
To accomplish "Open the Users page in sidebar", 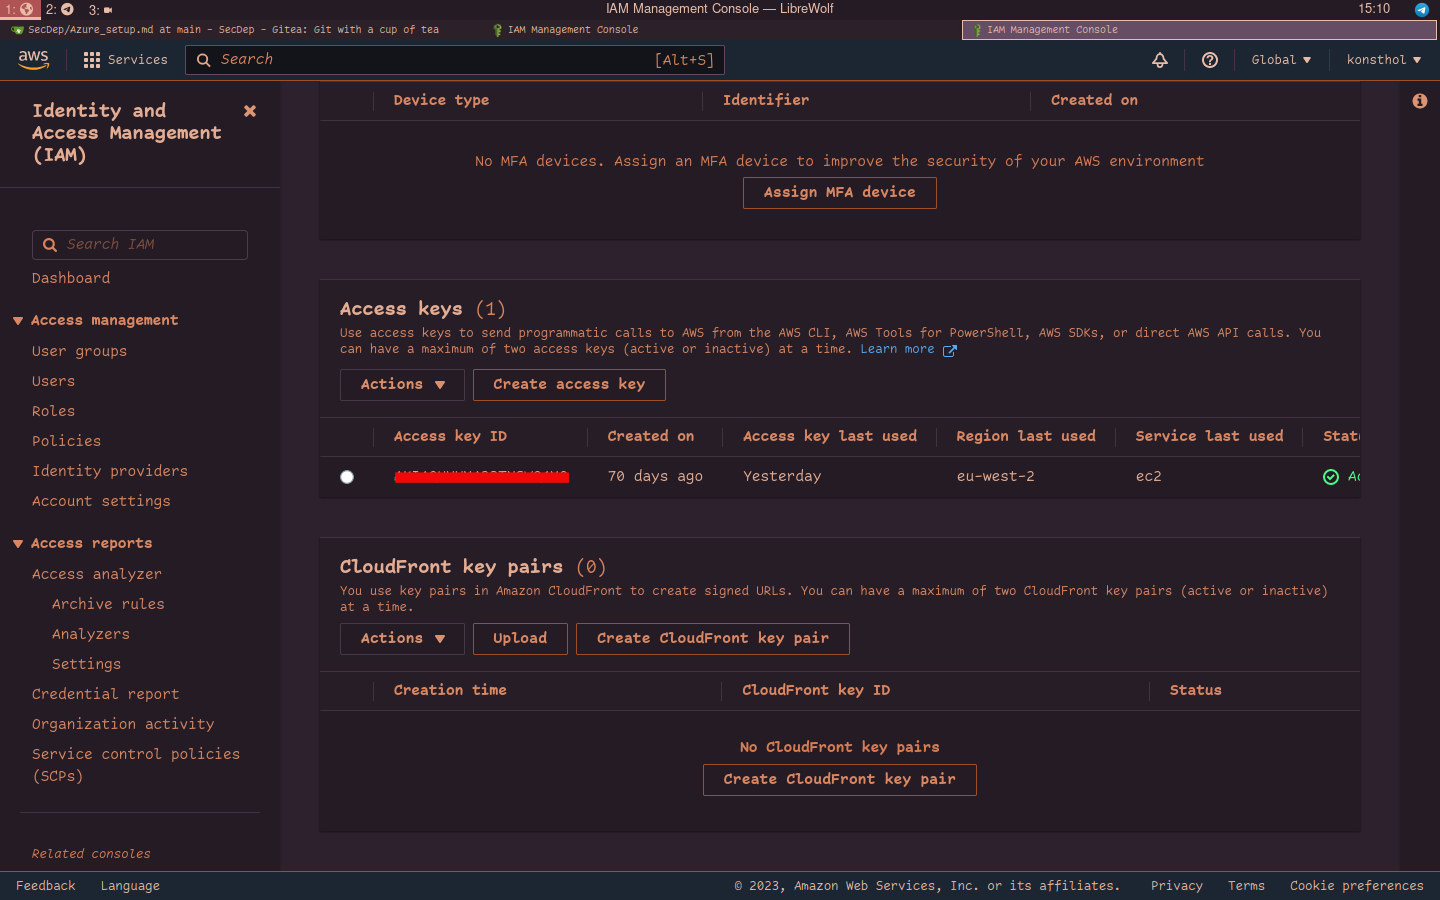I will (x=53, y=381).
